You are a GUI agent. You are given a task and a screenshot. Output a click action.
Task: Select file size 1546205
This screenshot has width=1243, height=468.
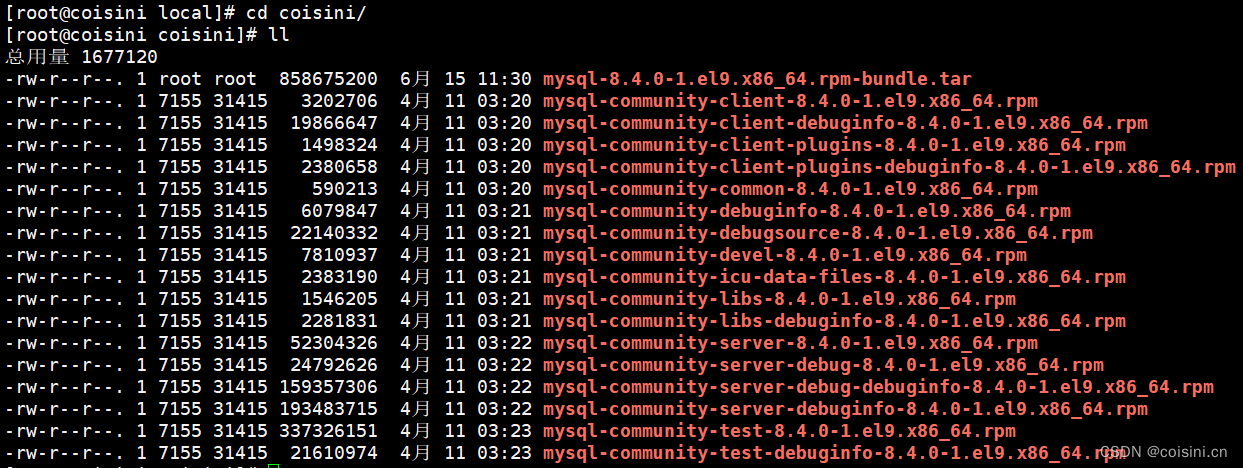340,299
